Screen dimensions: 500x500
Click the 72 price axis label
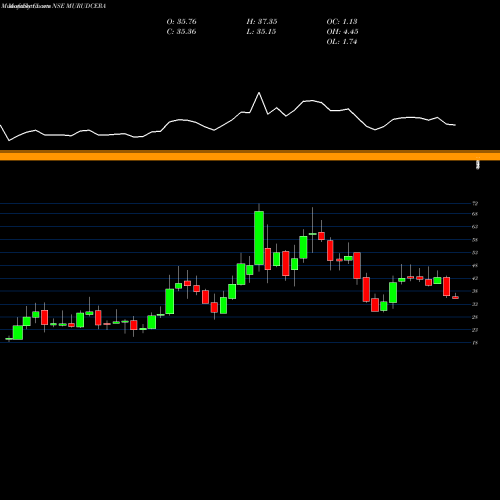coord(475,203)
